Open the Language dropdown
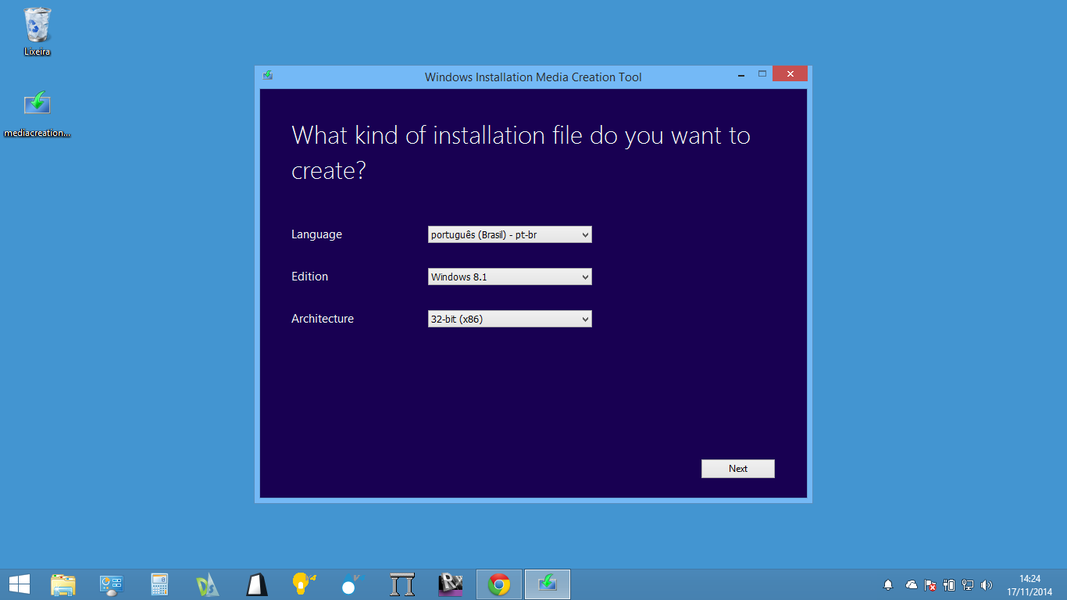The image size is (1067, 600). pos(509,235)
